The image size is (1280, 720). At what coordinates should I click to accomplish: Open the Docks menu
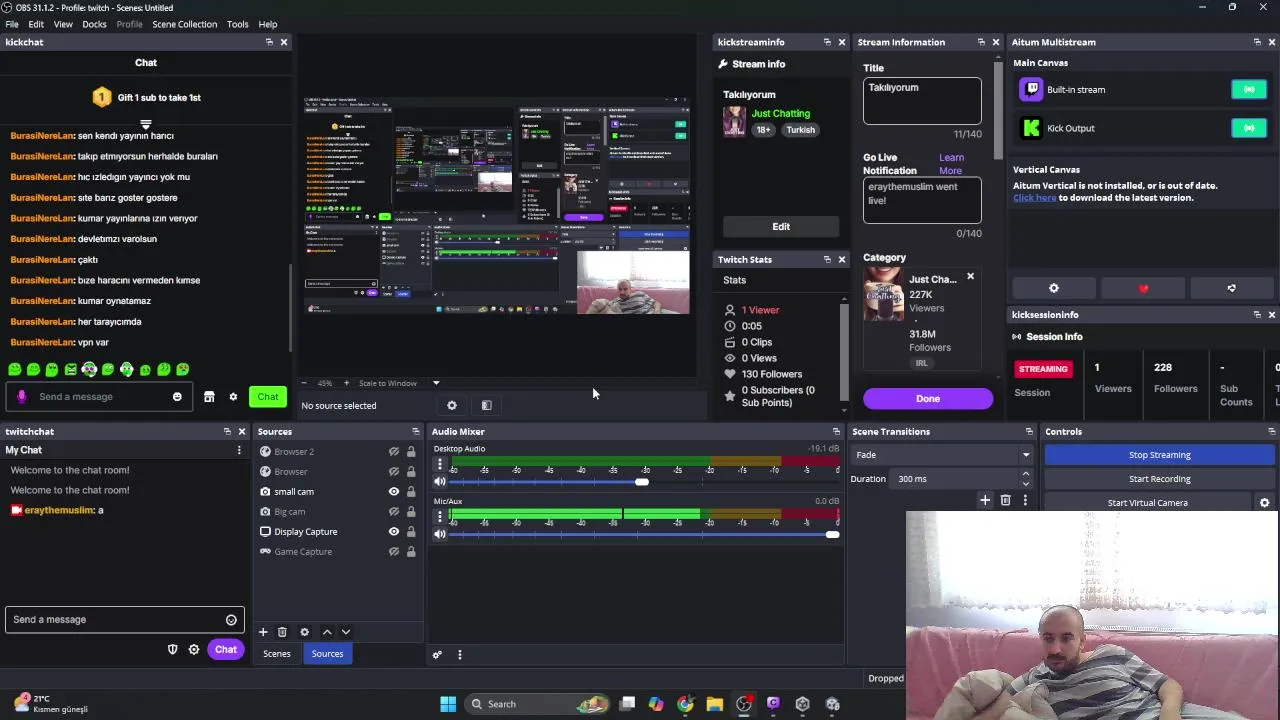click(x=94, y=24)
